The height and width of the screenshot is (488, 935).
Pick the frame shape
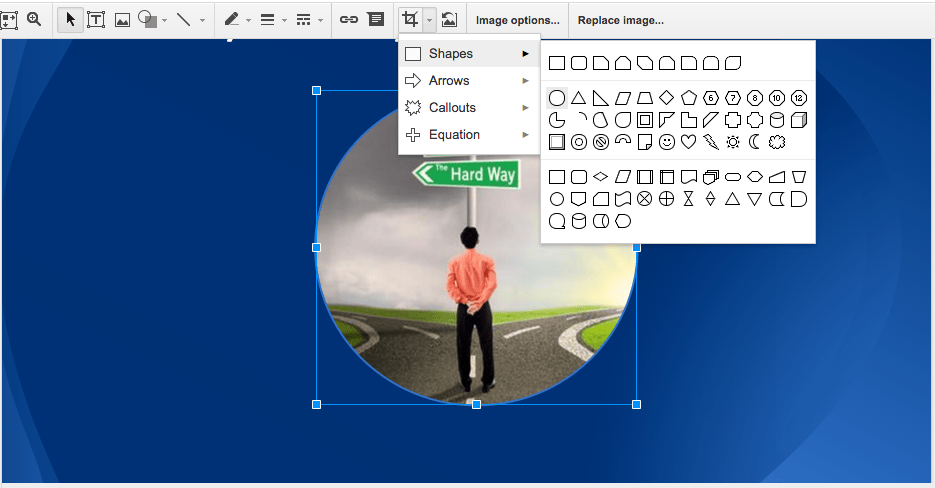(x=645, y=120)
